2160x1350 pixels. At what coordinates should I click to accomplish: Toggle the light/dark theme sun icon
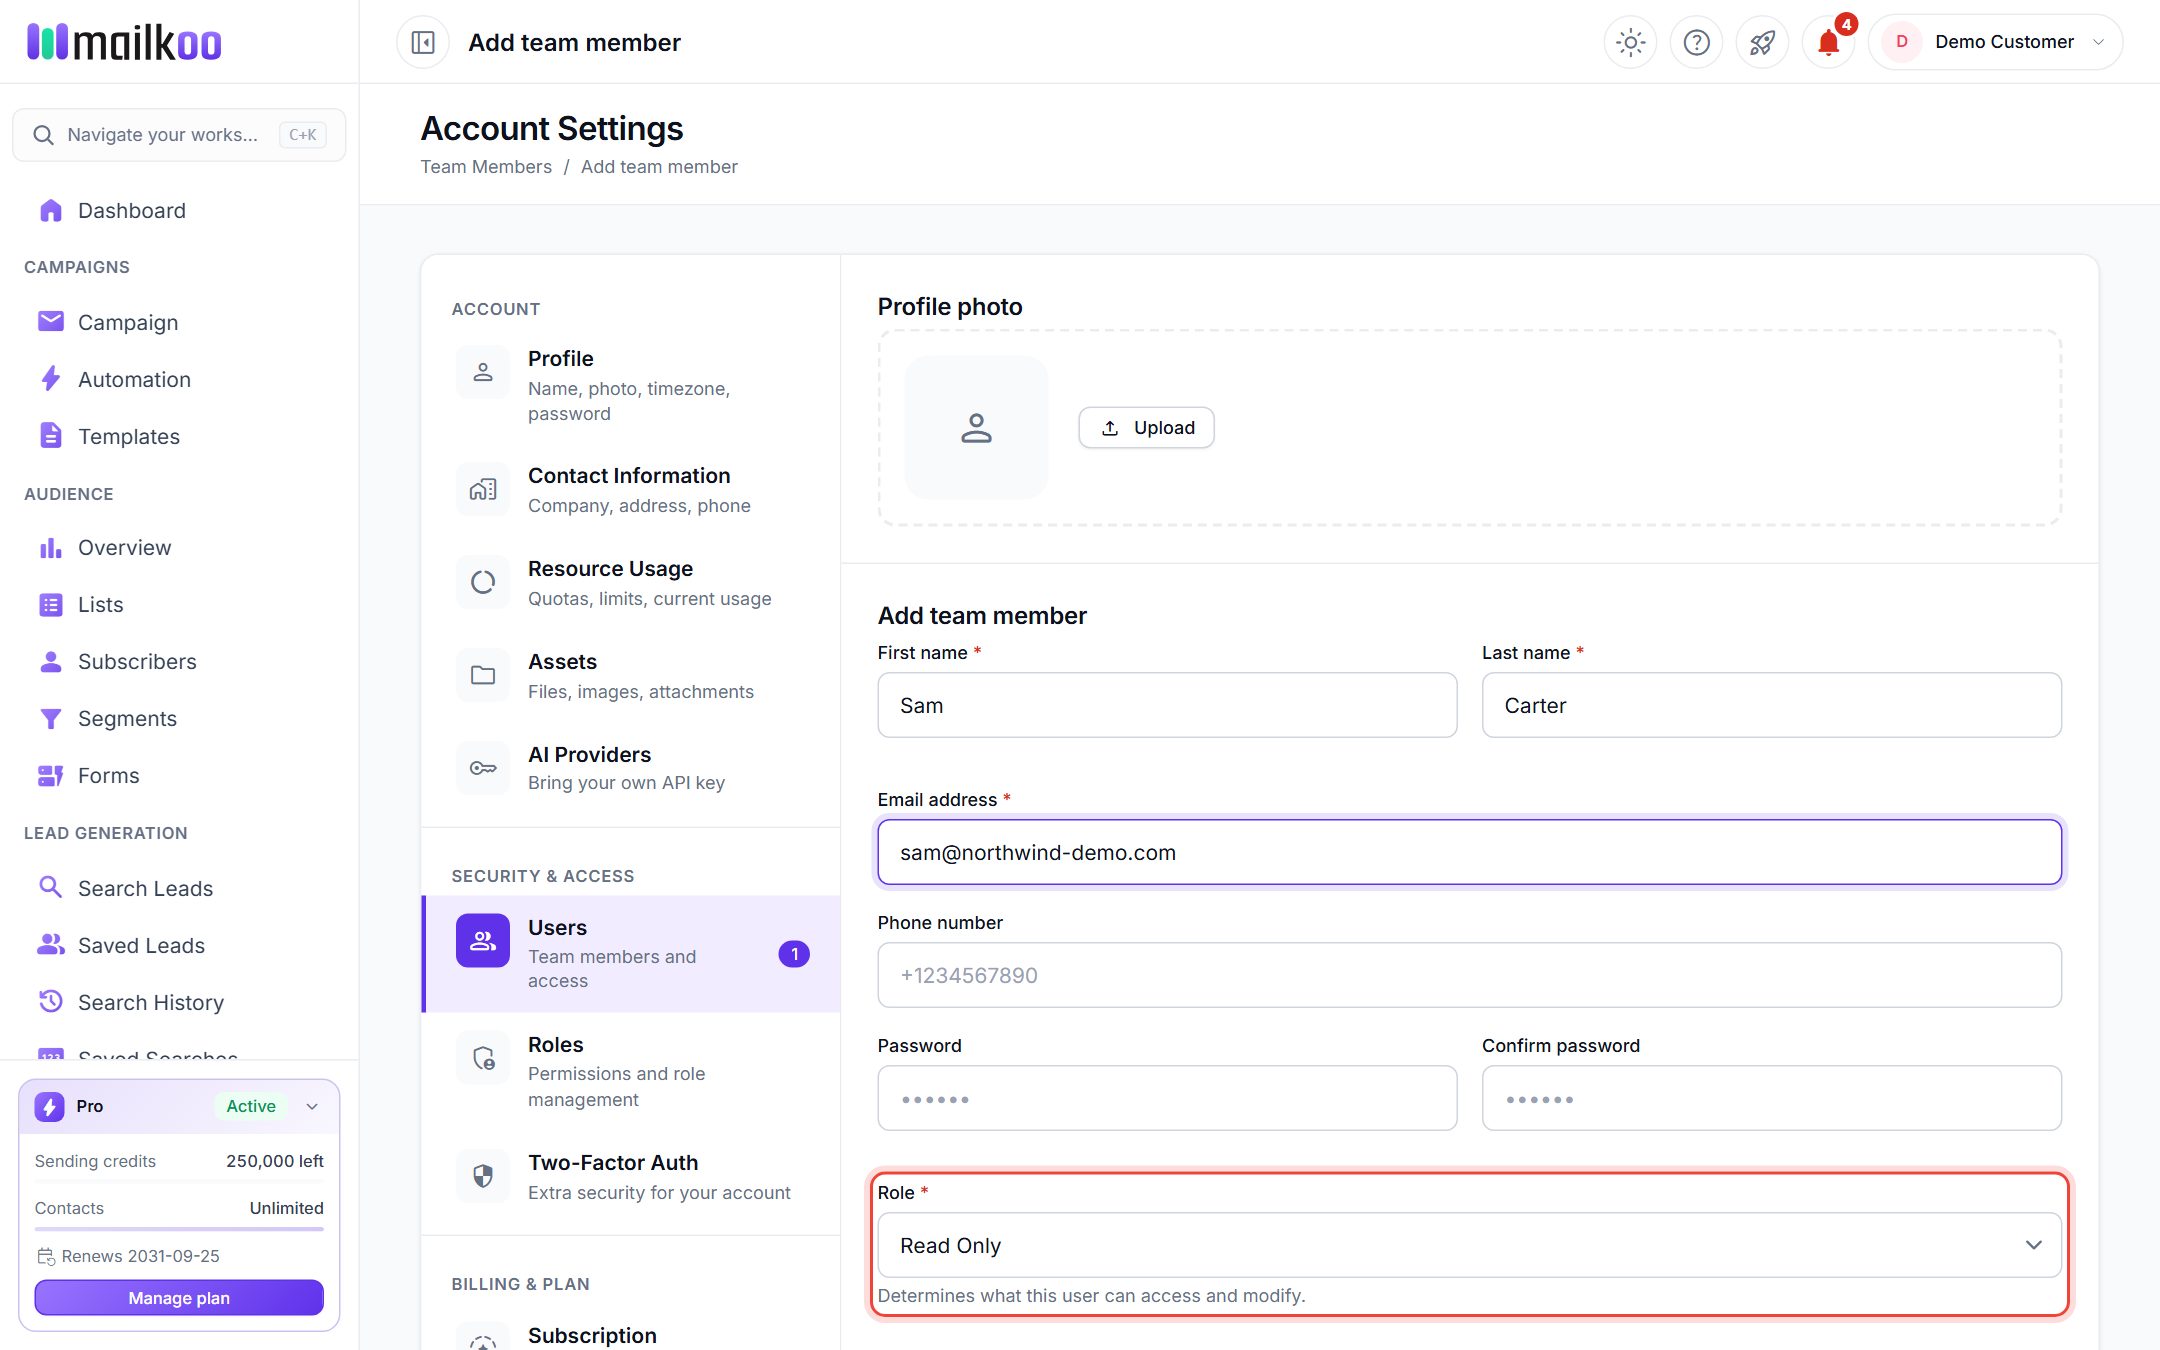click(1630, 42)
